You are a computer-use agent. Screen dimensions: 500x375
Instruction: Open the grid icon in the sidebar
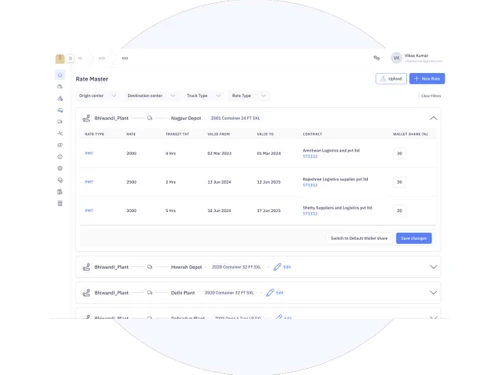tap(60, 203)
